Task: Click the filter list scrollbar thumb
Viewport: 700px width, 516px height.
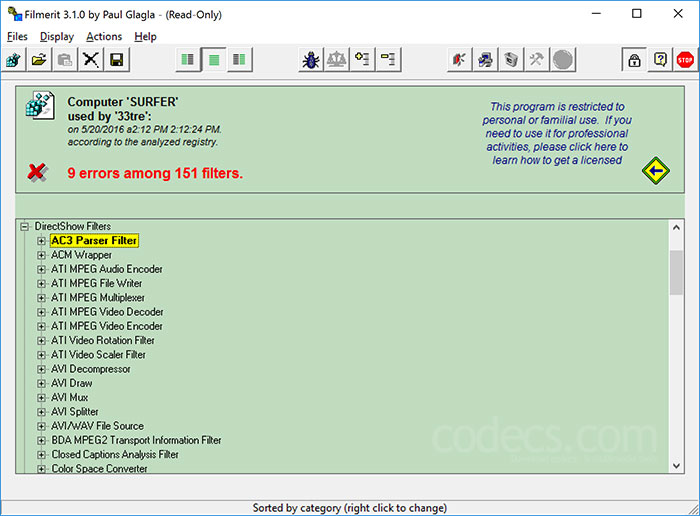Action: click(676, 272)
